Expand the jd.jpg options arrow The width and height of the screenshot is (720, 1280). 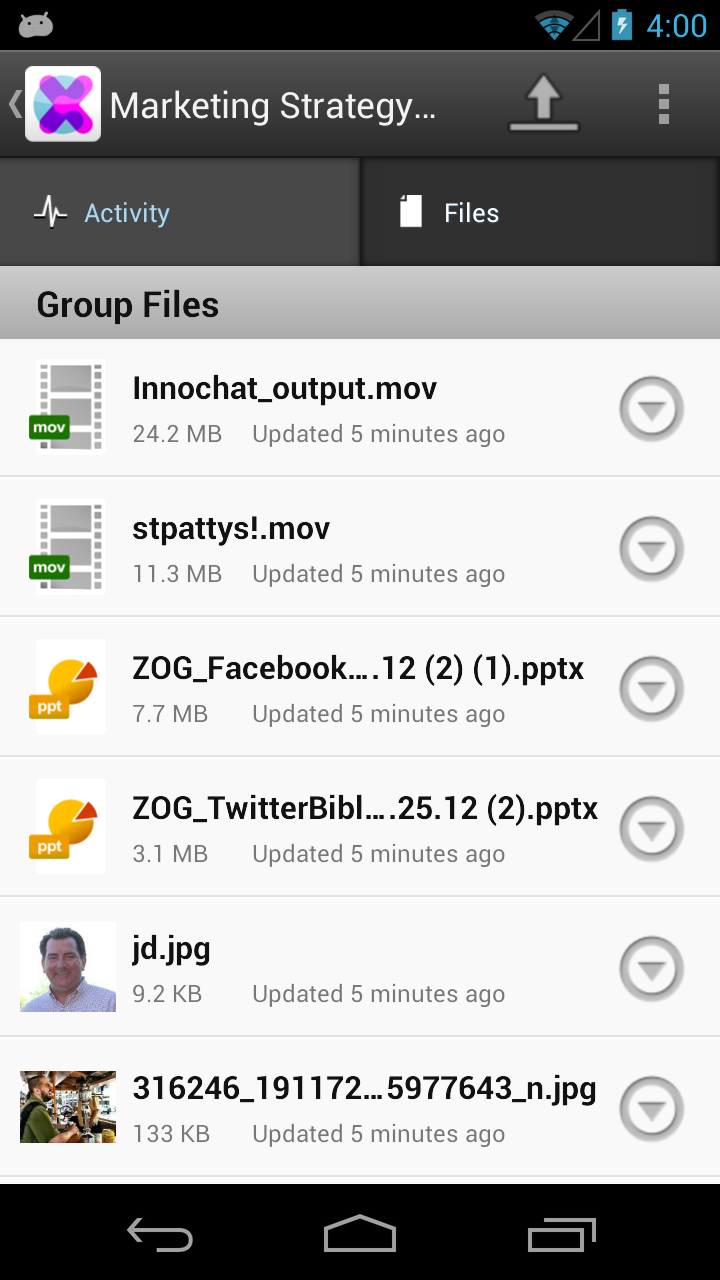tap(651, 969)
